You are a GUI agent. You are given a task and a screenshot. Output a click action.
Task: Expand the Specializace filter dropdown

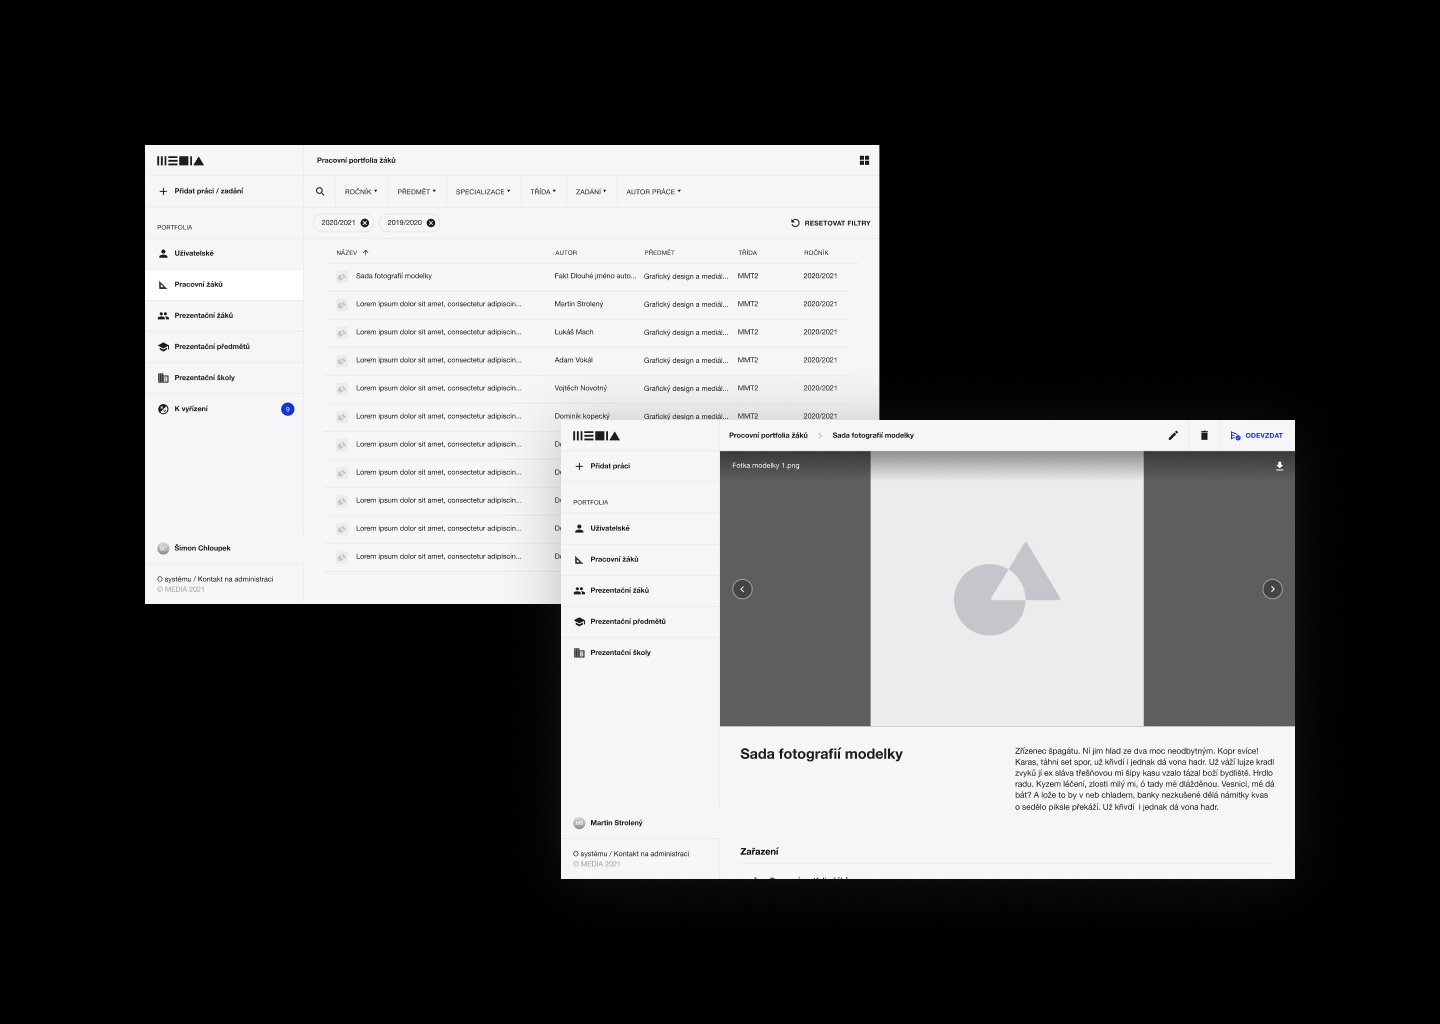[x=482, y=192]
